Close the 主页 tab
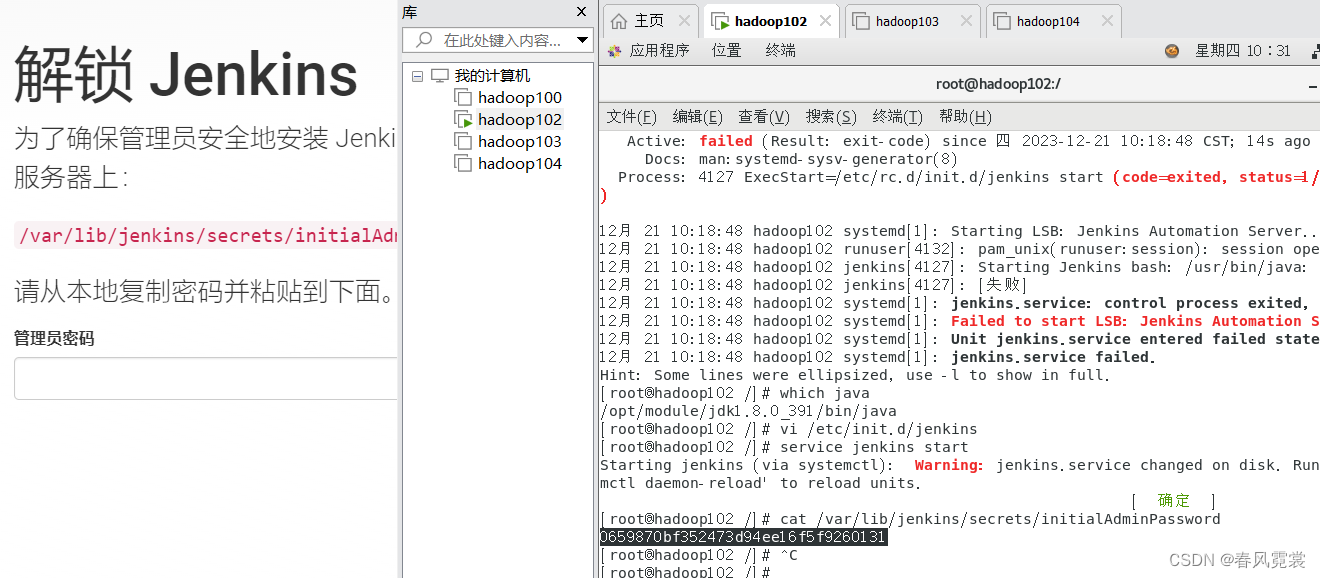Screen dimensions: 1320x578 pyautogui.click(x=685, y=20)
